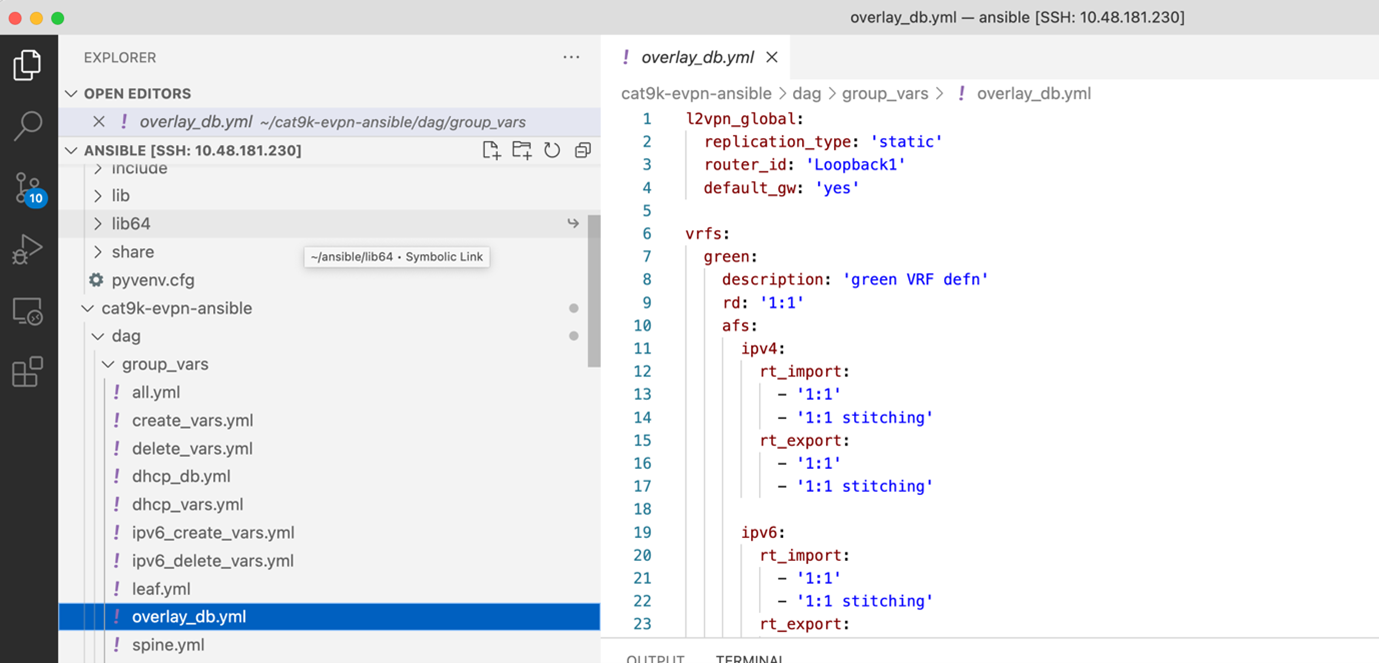Click the New File icon in explorer header
The image size is (1379, 663).
(491, 150)
